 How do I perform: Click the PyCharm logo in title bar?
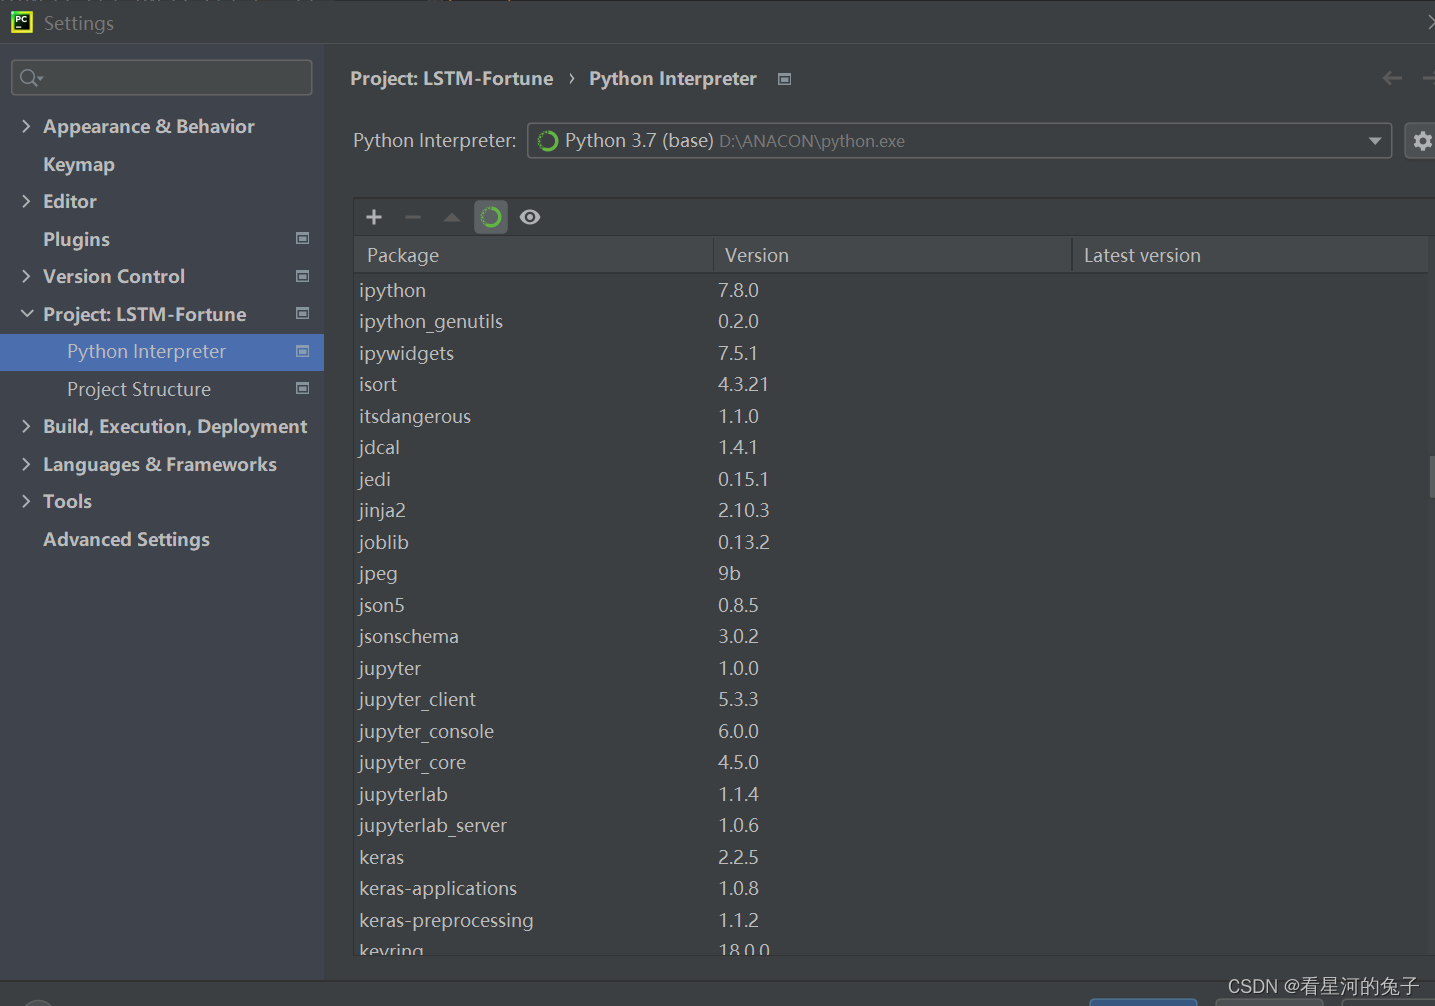[21, 22]
